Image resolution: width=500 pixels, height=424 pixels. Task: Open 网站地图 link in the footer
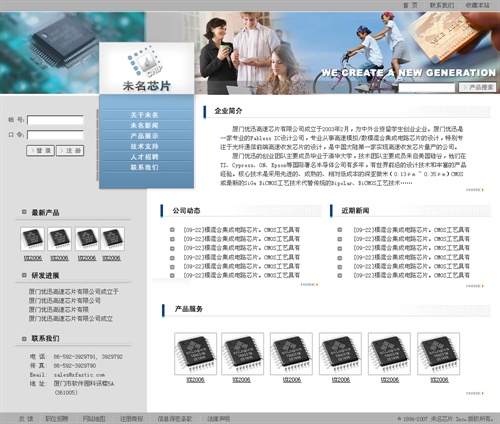(x=94, y=419)
